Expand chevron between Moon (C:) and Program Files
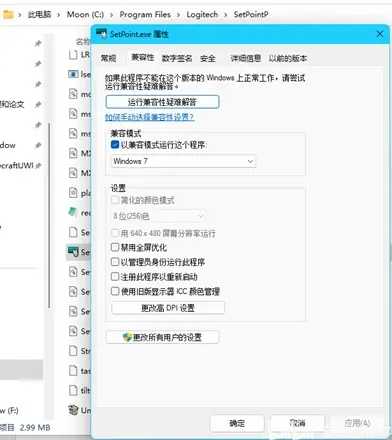 111,15
